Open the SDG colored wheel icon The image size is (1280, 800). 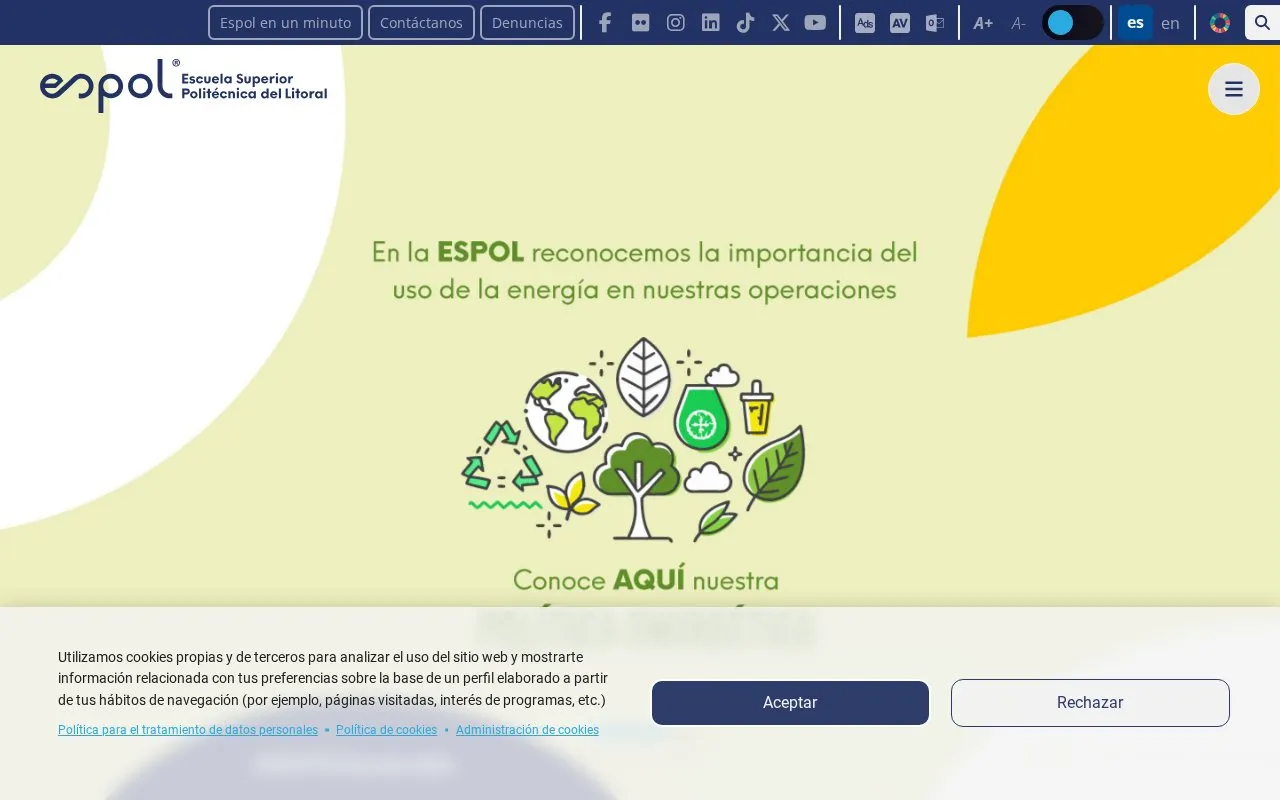1220,22
